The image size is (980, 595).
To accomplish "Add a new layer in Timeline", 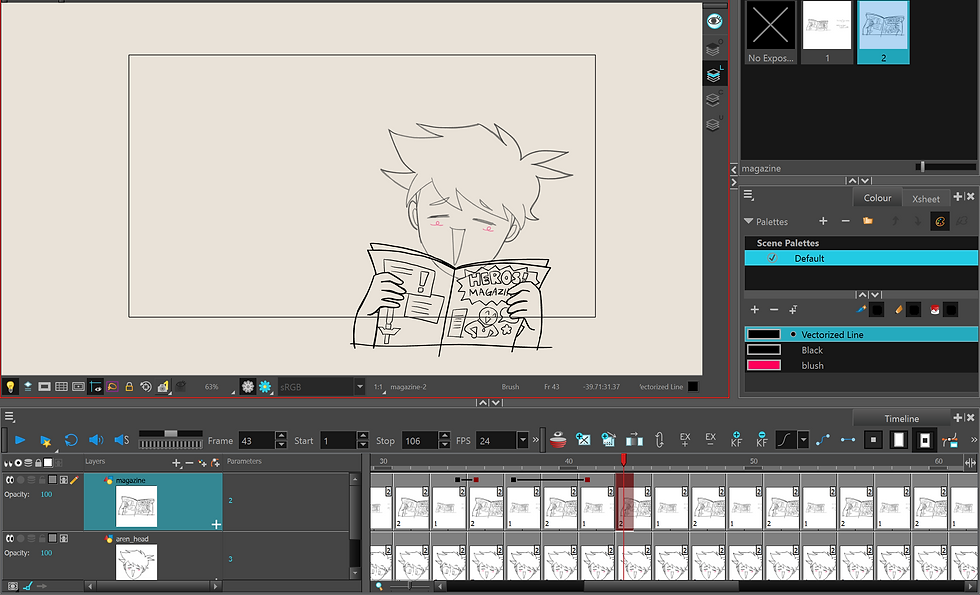I will [176, 463].
